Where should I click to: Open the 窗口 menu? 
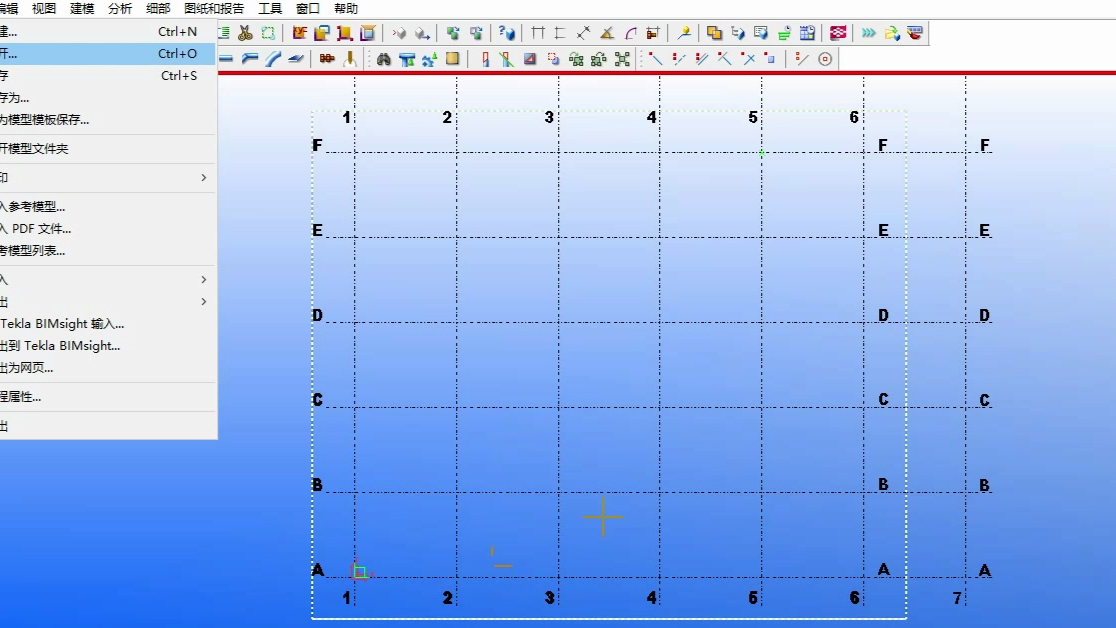[x=307, y=9]
